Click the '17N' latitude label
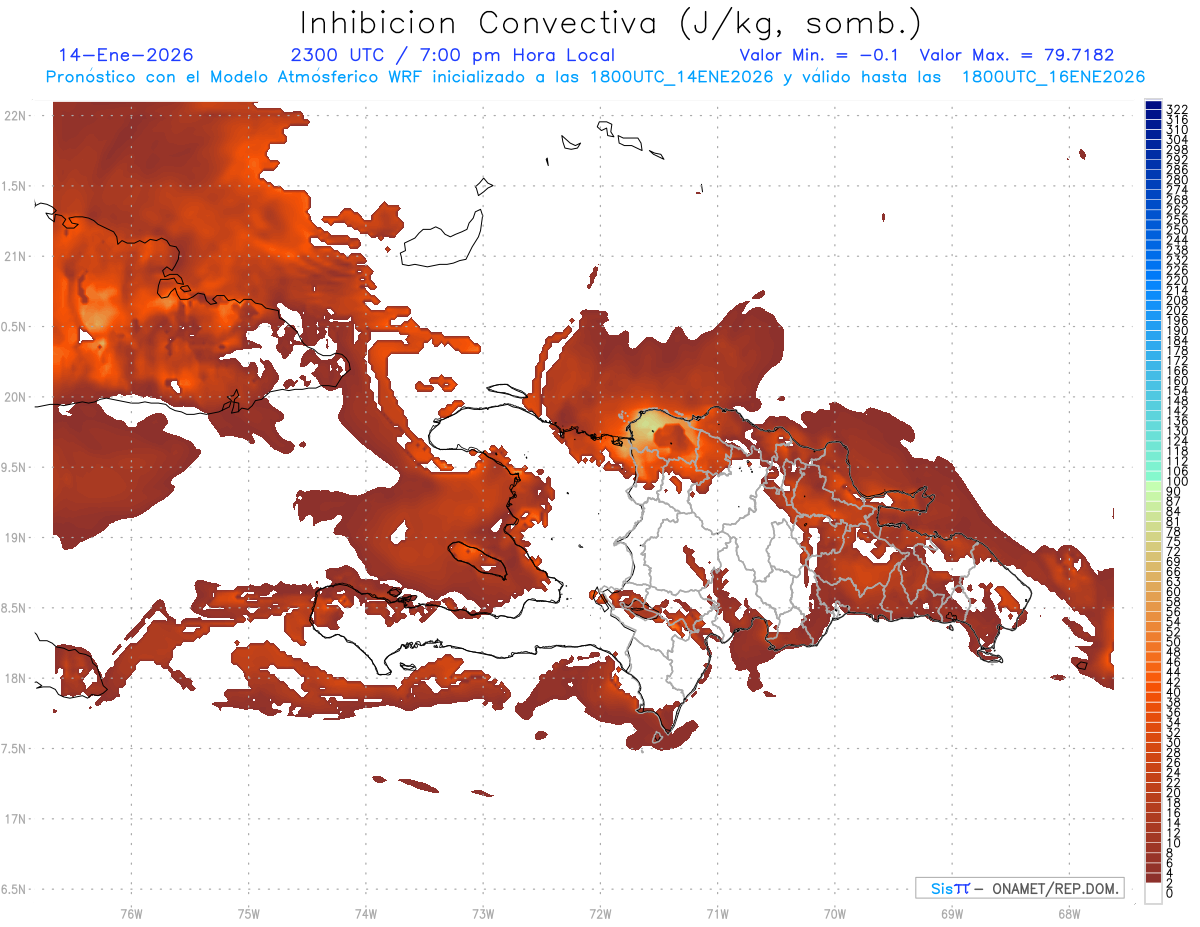The height and width of the screenshot is (927, 1200). click(17, 819)
